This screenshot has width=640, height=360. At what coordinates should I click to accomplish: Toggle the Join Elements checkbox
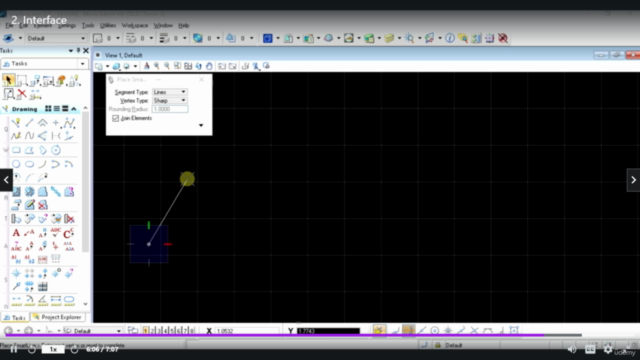[x=116, y=118]
